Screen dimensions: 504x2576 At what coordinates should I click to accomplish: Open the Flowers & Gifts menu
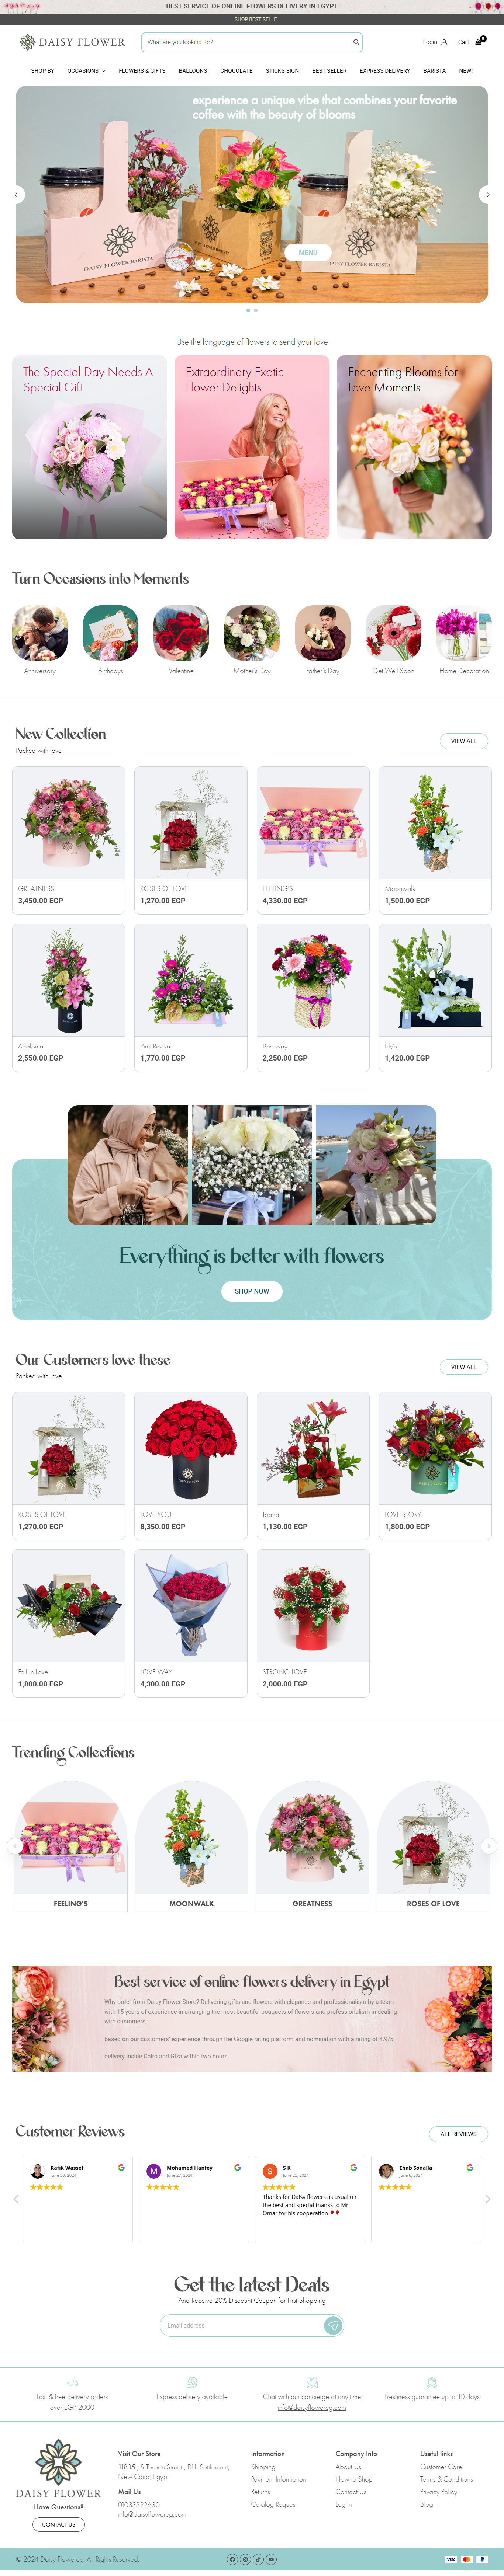click(x=142, y=71)
